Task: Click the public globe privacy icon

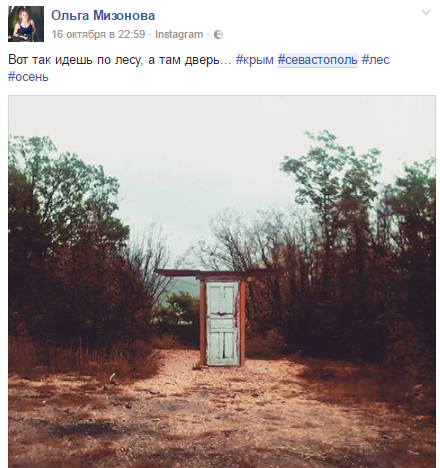Action: [218, 34]
